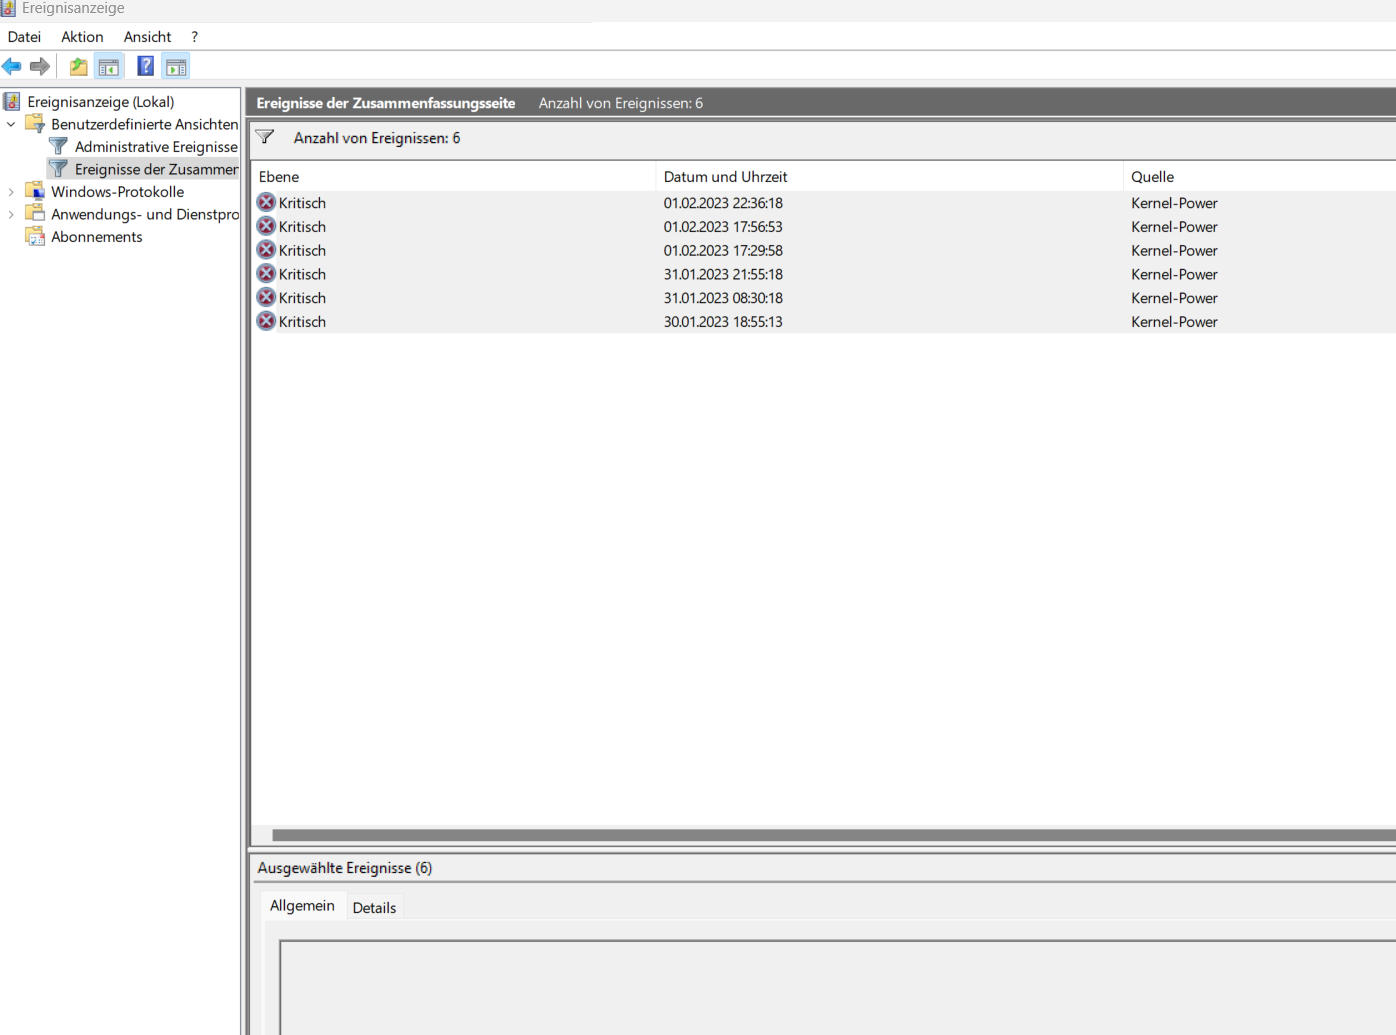Open the Ansicht menu
This screenshot has width=1396, height=1035.
click(147, 37)
